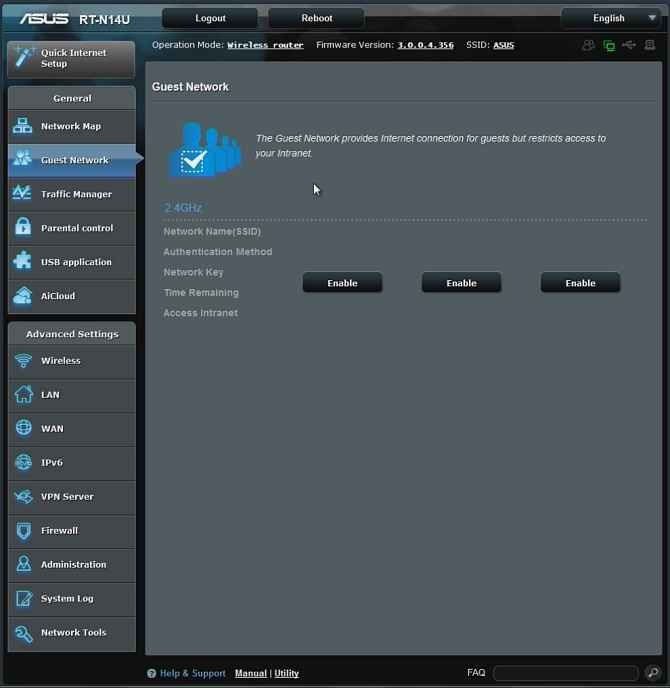Click Quick Internet Setup button
Viewport: 670px width, 688px height.
(71, 59)
